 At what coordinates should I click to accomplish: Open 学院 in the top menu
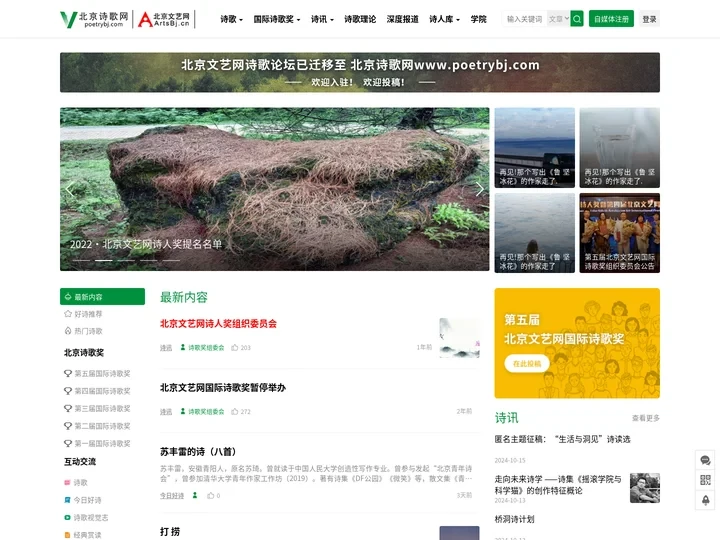478,19
